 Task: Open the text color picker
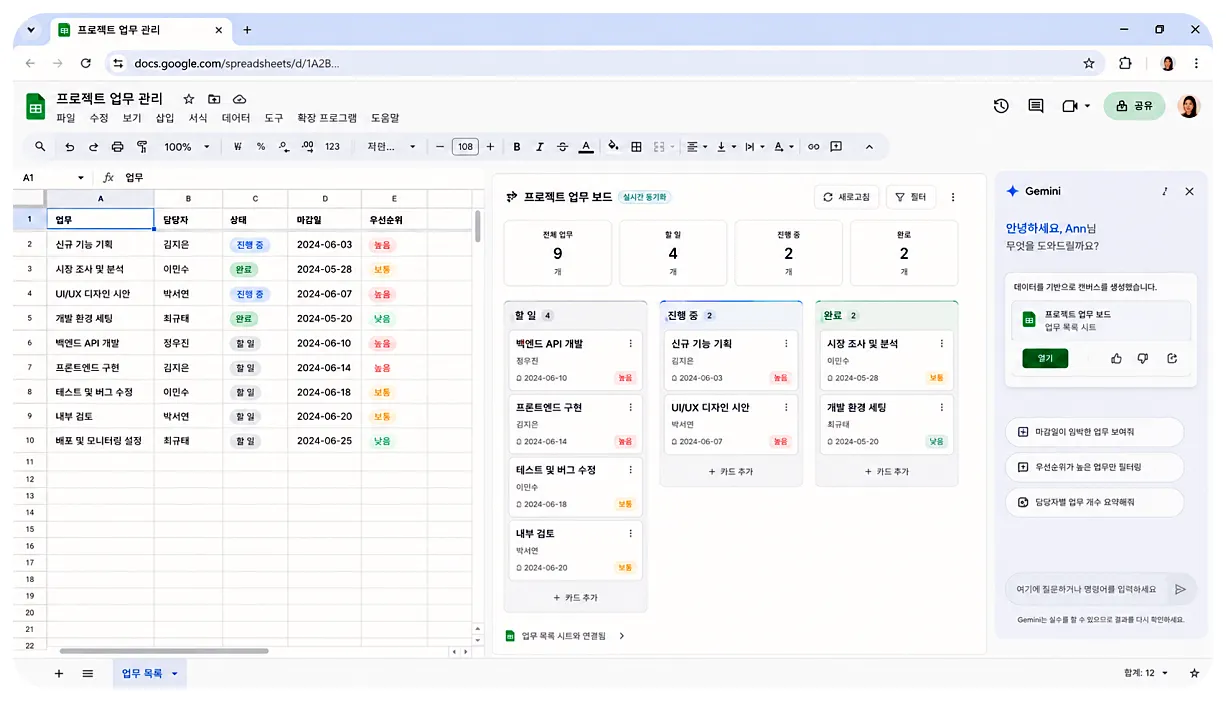tap(586, 147)
